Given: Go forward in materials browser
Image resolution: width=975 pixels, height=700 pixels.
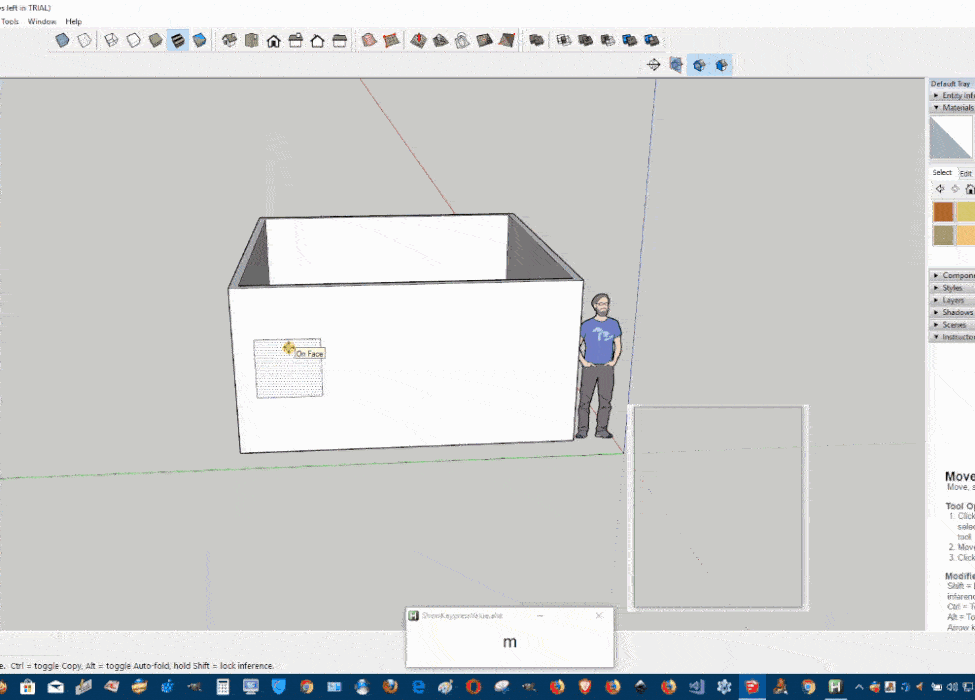Looking at the screenshot, I should 955,189.
